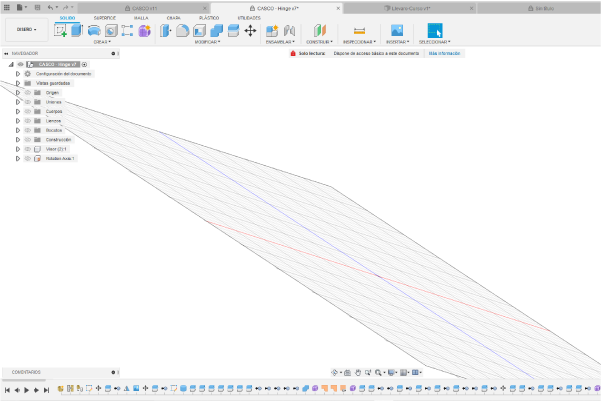Switch to the PLÁSTICO tab
Viewport: 601px width, 401px height.
[x=209, y=18]
